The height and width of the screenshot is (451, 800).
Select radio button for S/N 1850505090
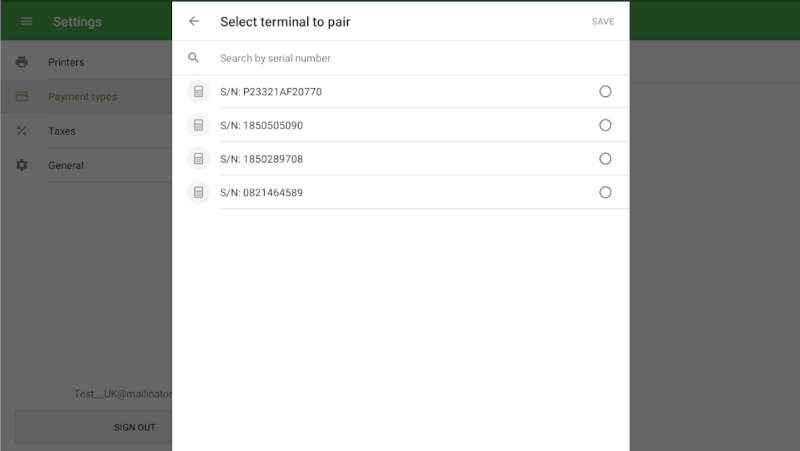click(605, 125)
